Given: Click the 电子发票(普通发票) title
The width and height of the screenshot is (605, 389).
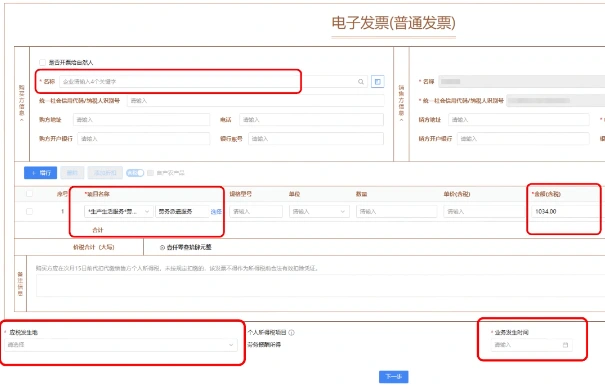Looking at the screenshot, I should (x=394, y=23).
